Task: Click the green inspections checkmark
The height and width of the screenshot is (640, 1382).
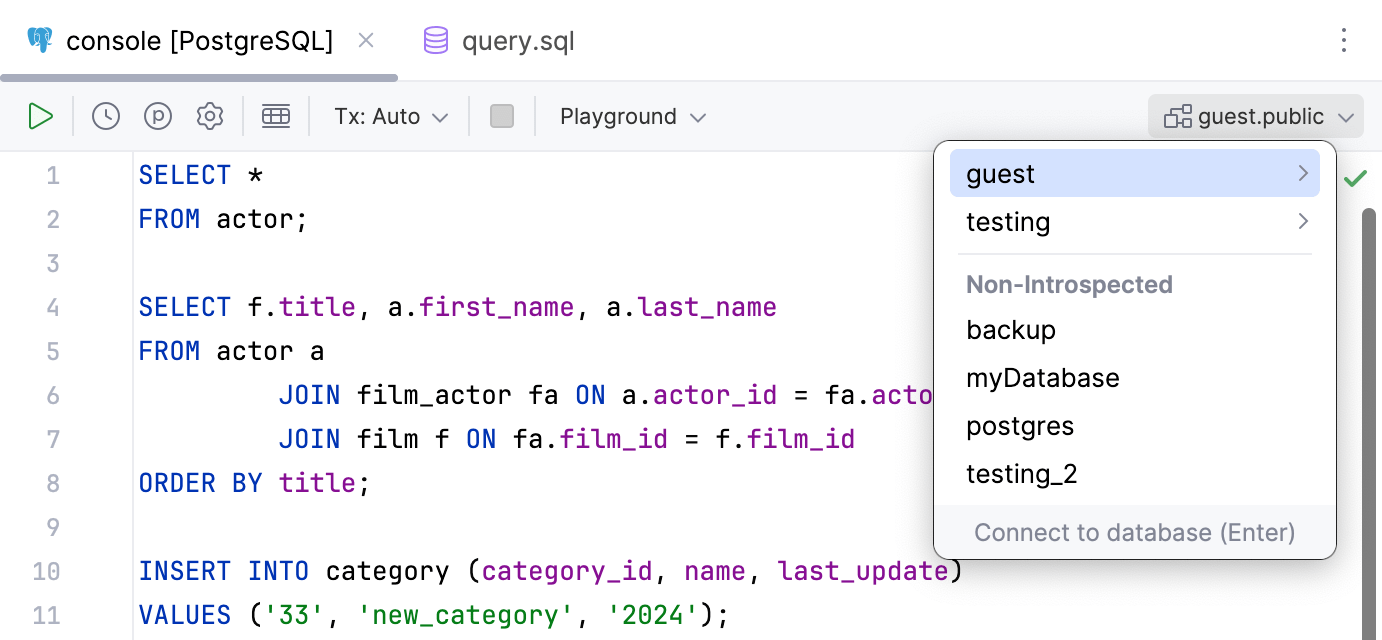Action: pyautogui.click(x=1356, y=178)
